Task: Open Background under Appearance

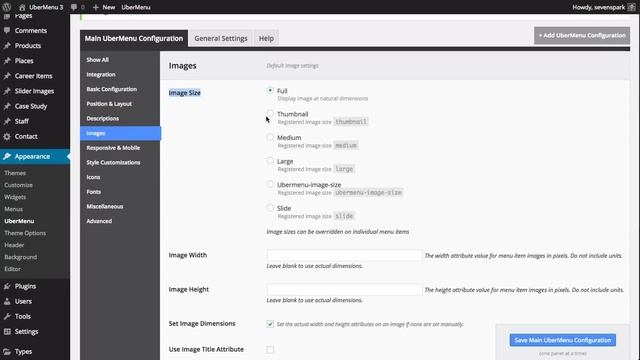Action: [x=20, y=257]
